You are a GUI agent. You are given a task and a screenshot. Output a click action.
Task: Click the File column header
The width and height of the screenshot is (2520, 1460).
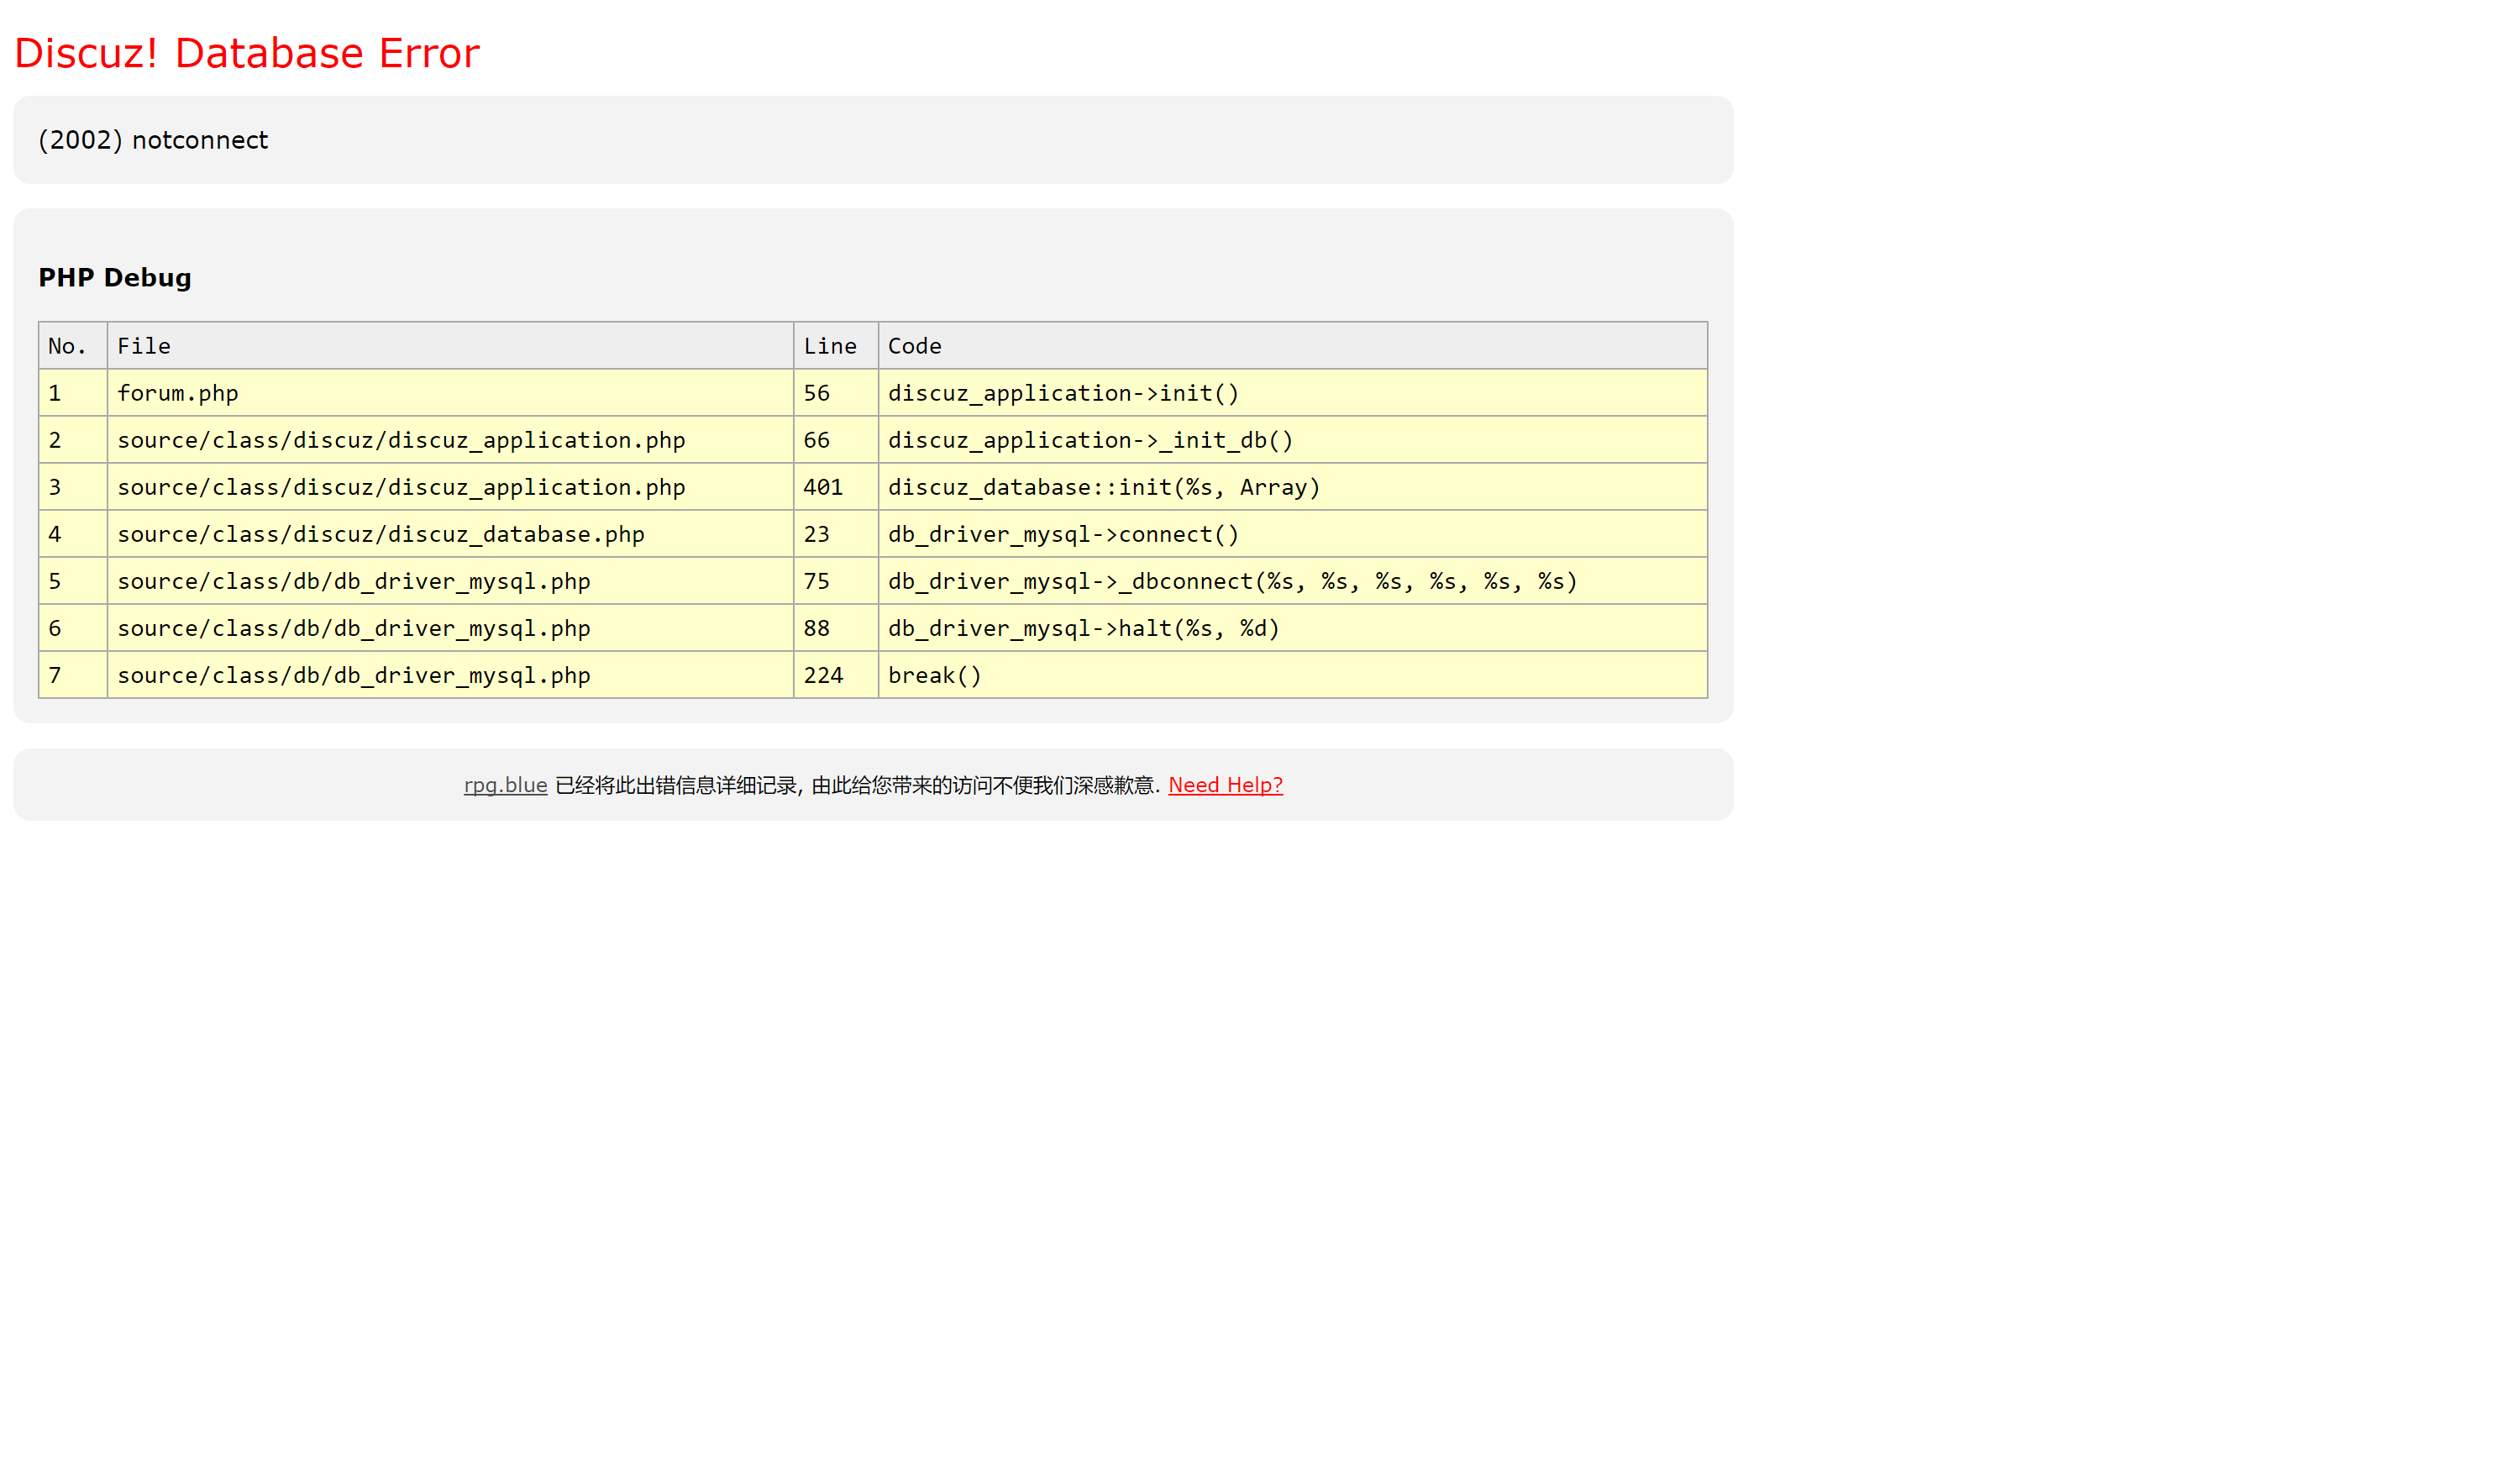point(450,346)
